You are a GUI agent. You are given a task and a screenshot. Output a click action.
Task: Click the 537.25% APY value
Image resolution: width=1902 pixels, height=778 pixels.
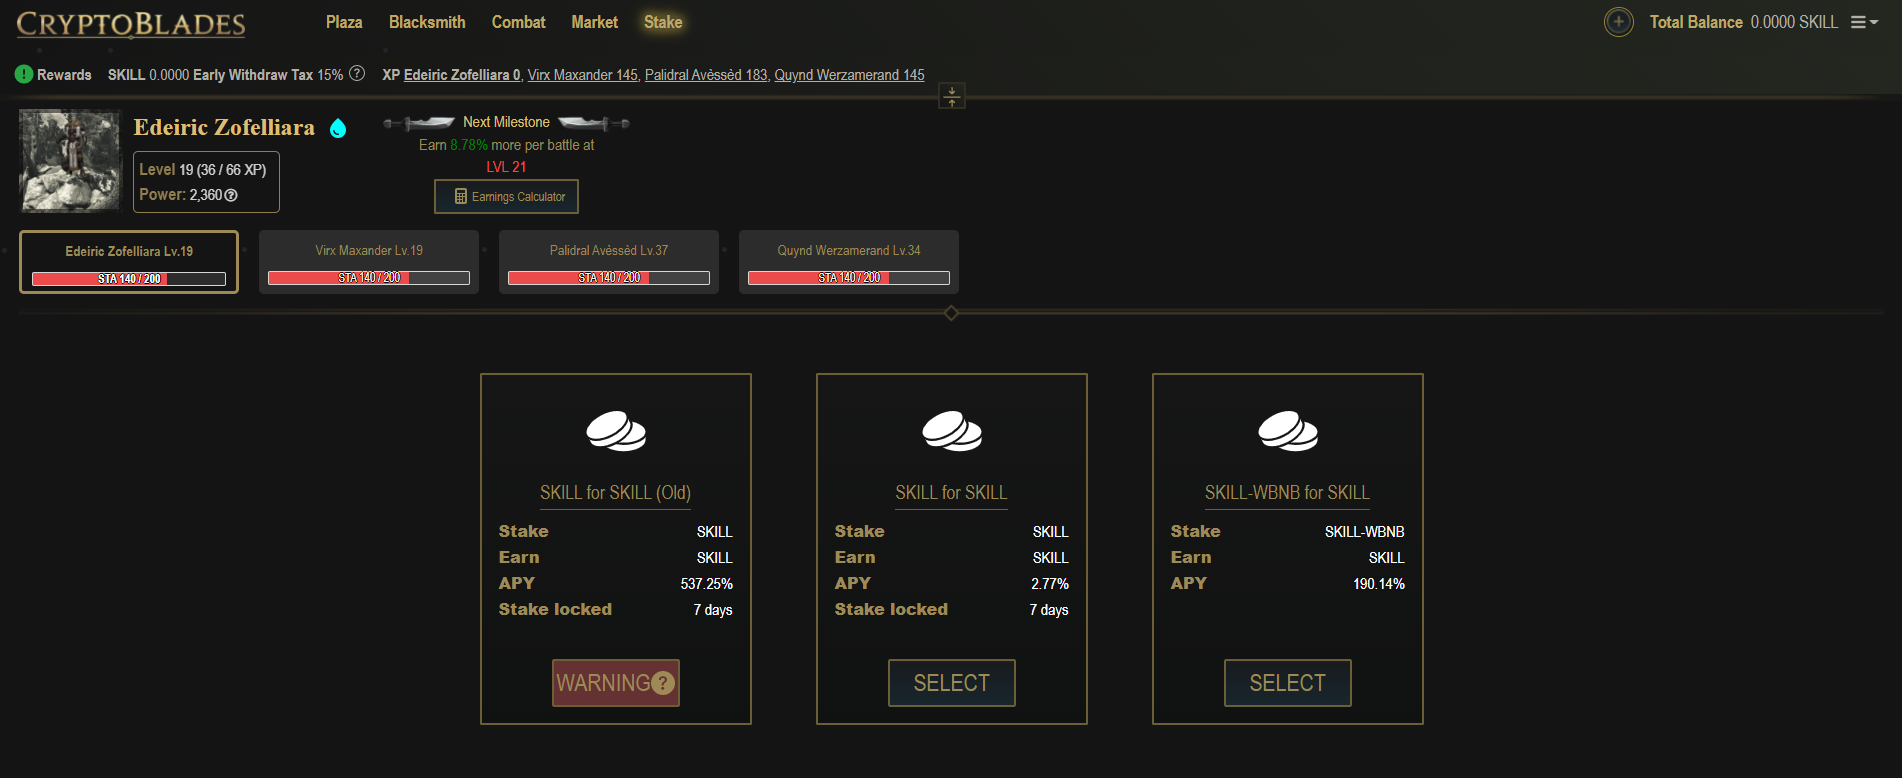[x=707, y=584]
